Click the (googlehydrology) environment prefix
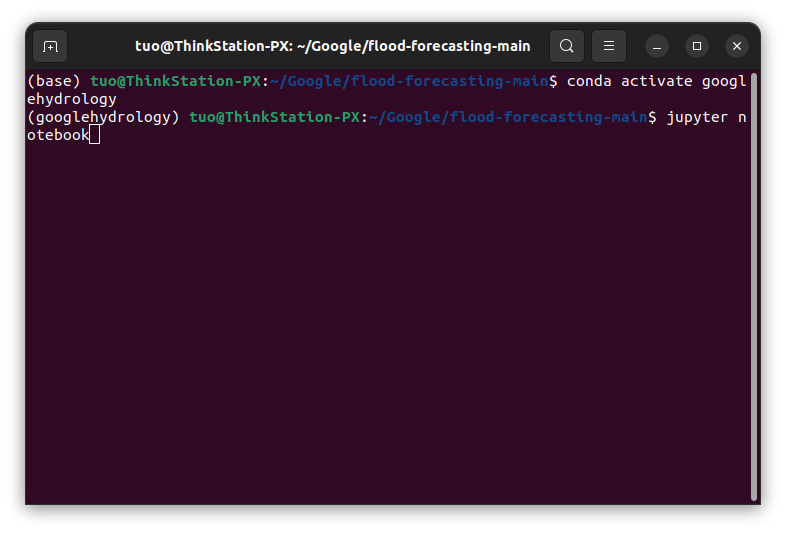The height and width of the screenshot is (533, 786). (103, 117)
